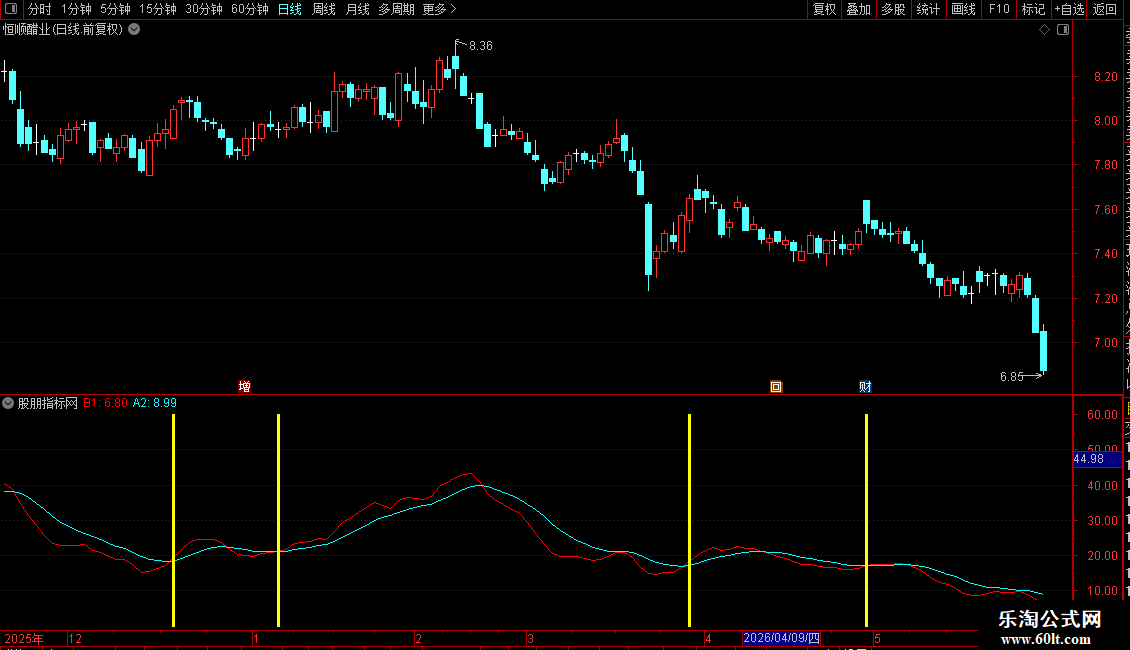Open the 复权 adjustment options

pos(824,9)
